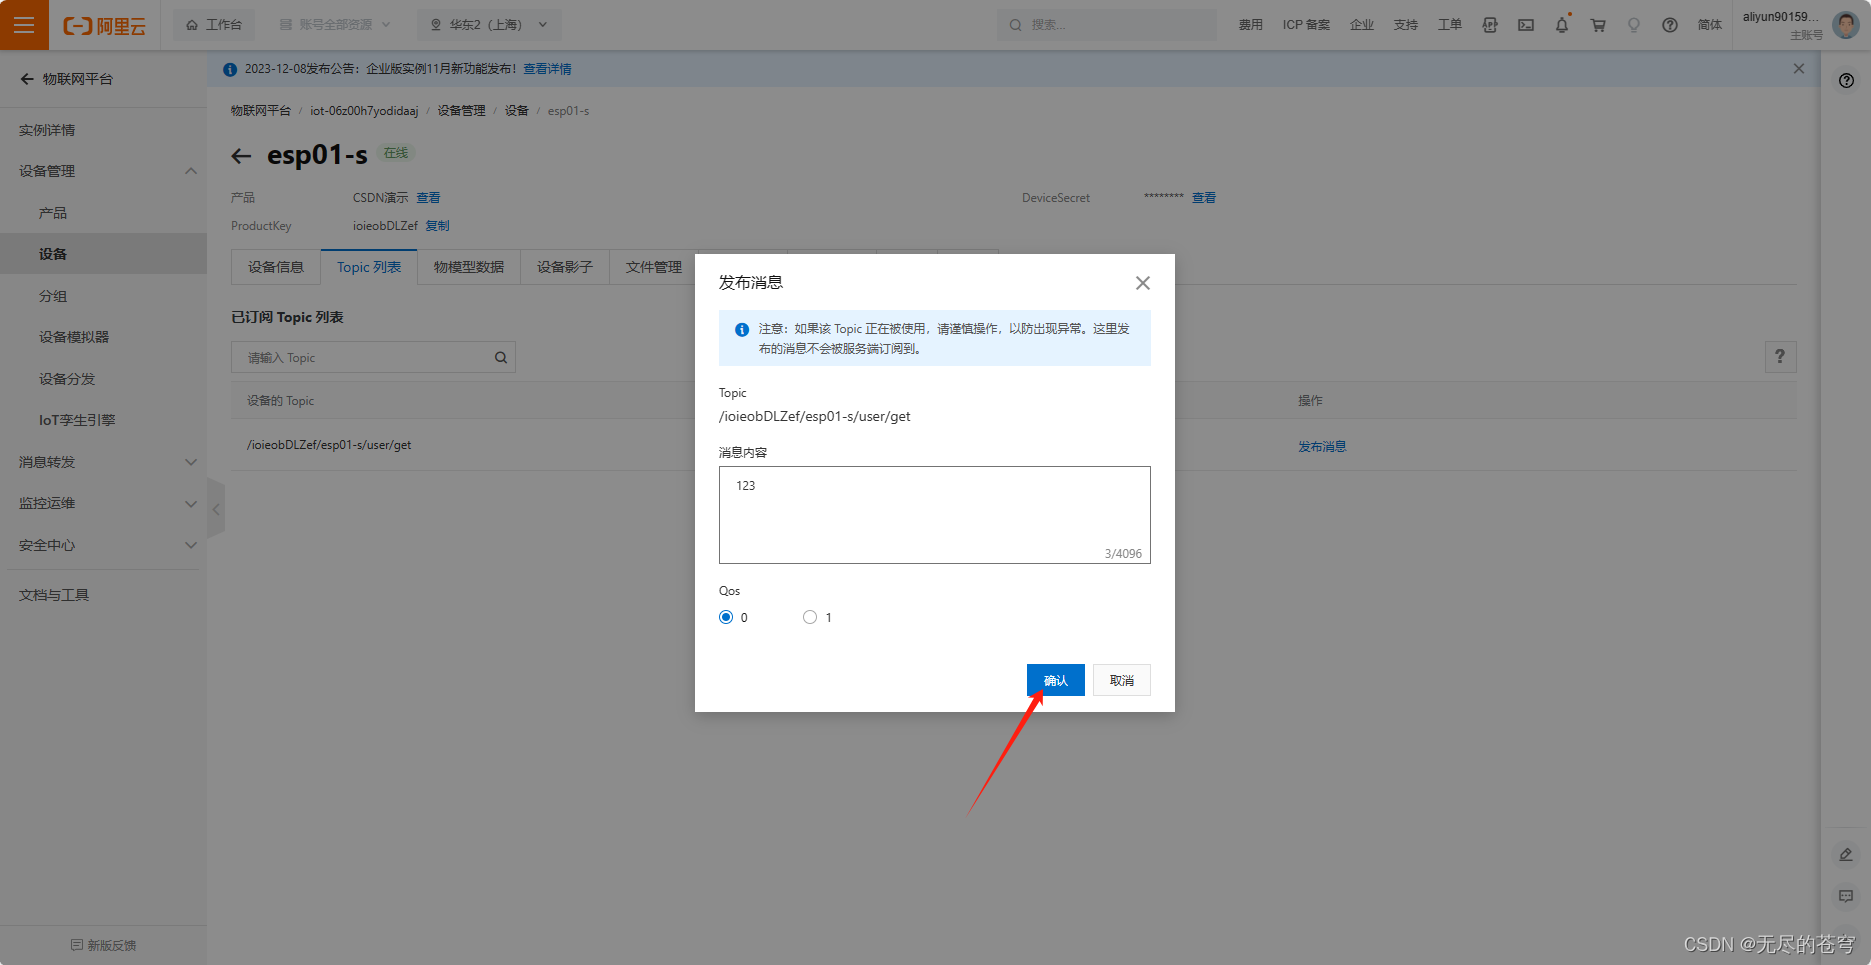
Task: Switch to the 文件管理 tab
Action: coord(653,267)
